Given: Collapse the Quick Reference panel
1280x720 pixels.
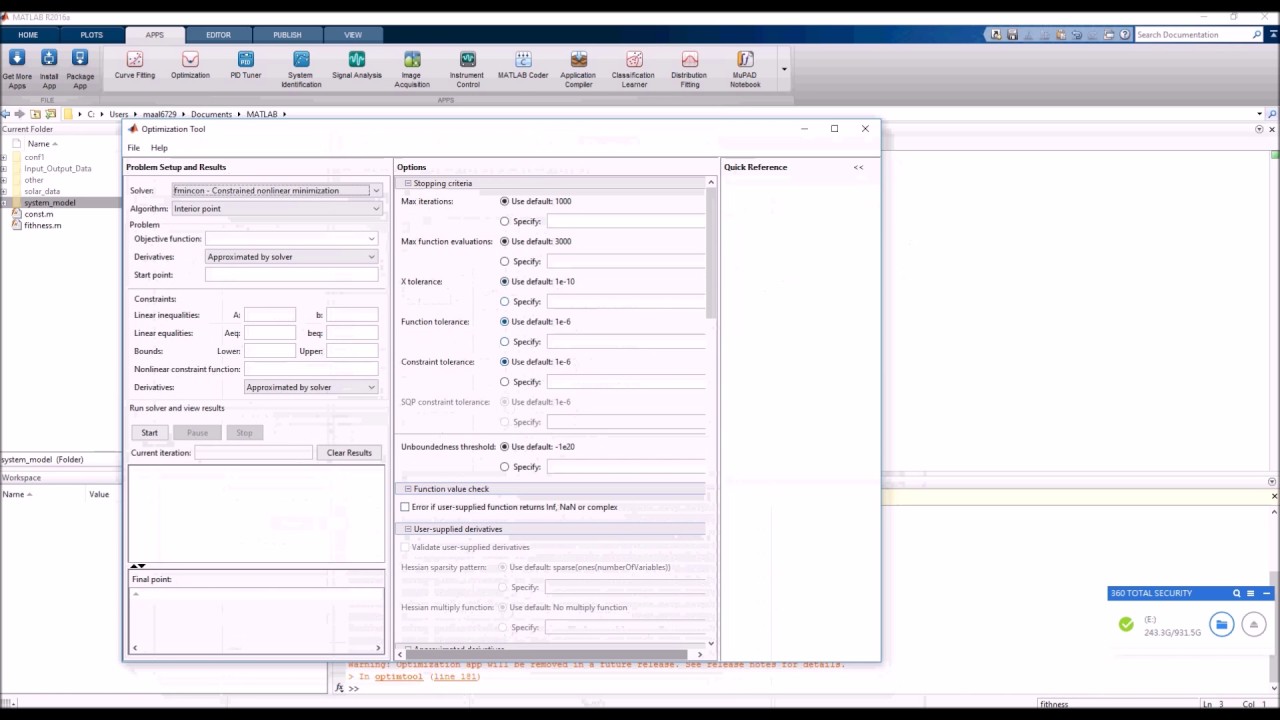Looking at the screenshot, I should (858, 167).
